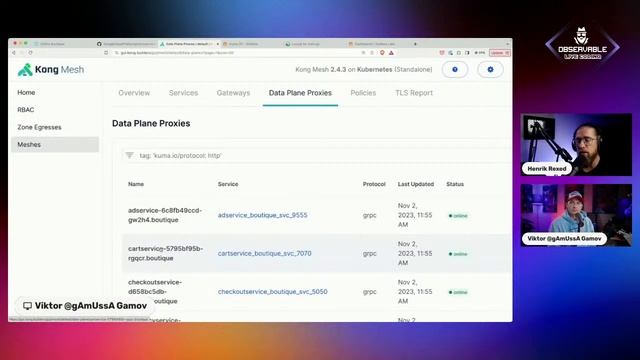Open cartservice_boutique_svc_7070 service link
This screenshot has height=360, width=640.
click(264, 253)
